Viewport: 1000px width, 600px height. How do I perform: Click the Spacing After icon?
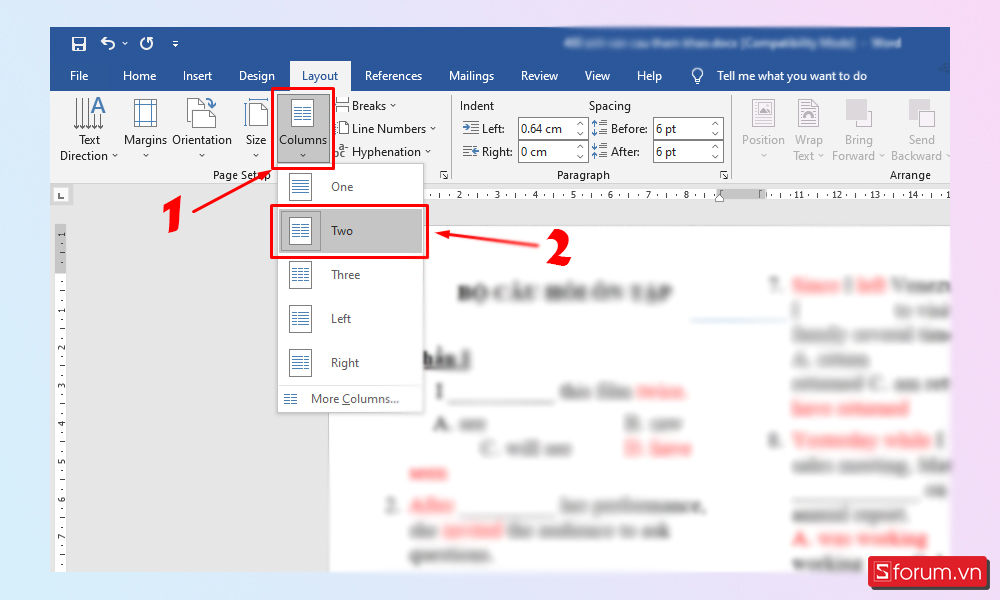tap(599, 151)
